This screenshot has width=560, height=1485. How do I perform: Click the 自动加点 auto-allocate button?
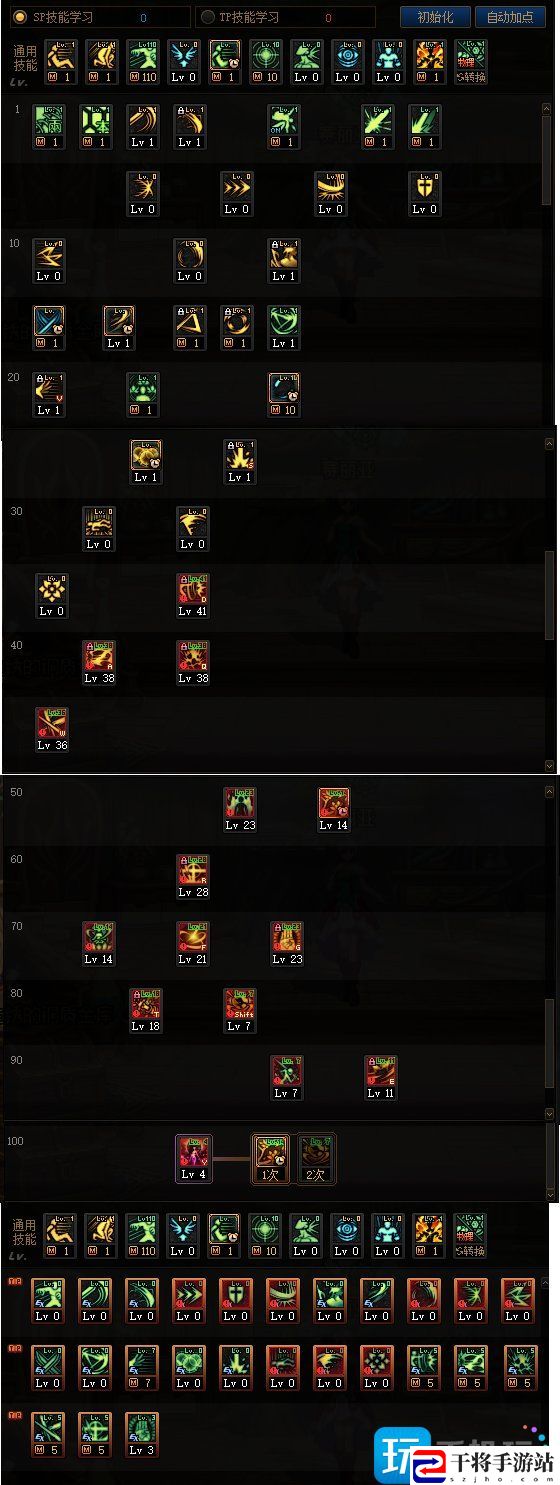pyautogui.click(x=510, y=17)
